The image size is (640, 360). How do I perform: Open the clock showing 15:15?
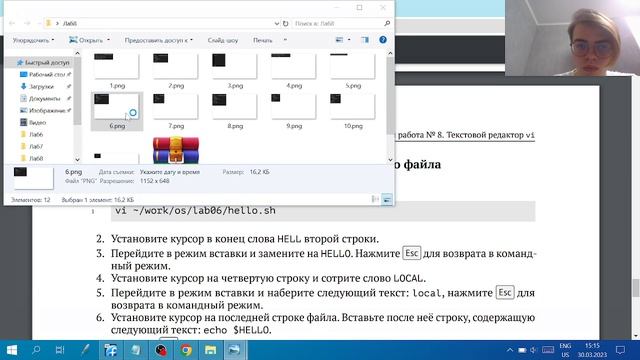click(592, 350)
